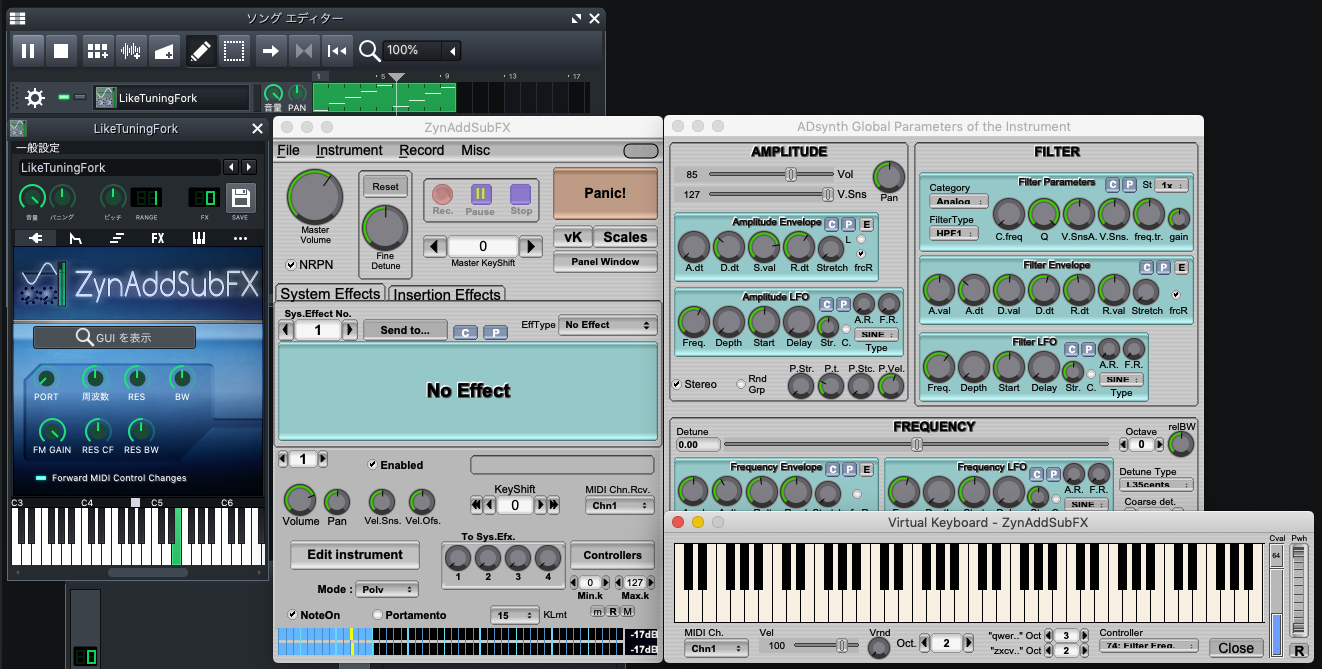Open the Misc menu in ZynAddSubFX
Screen dimensions: 1322x669
475,150
